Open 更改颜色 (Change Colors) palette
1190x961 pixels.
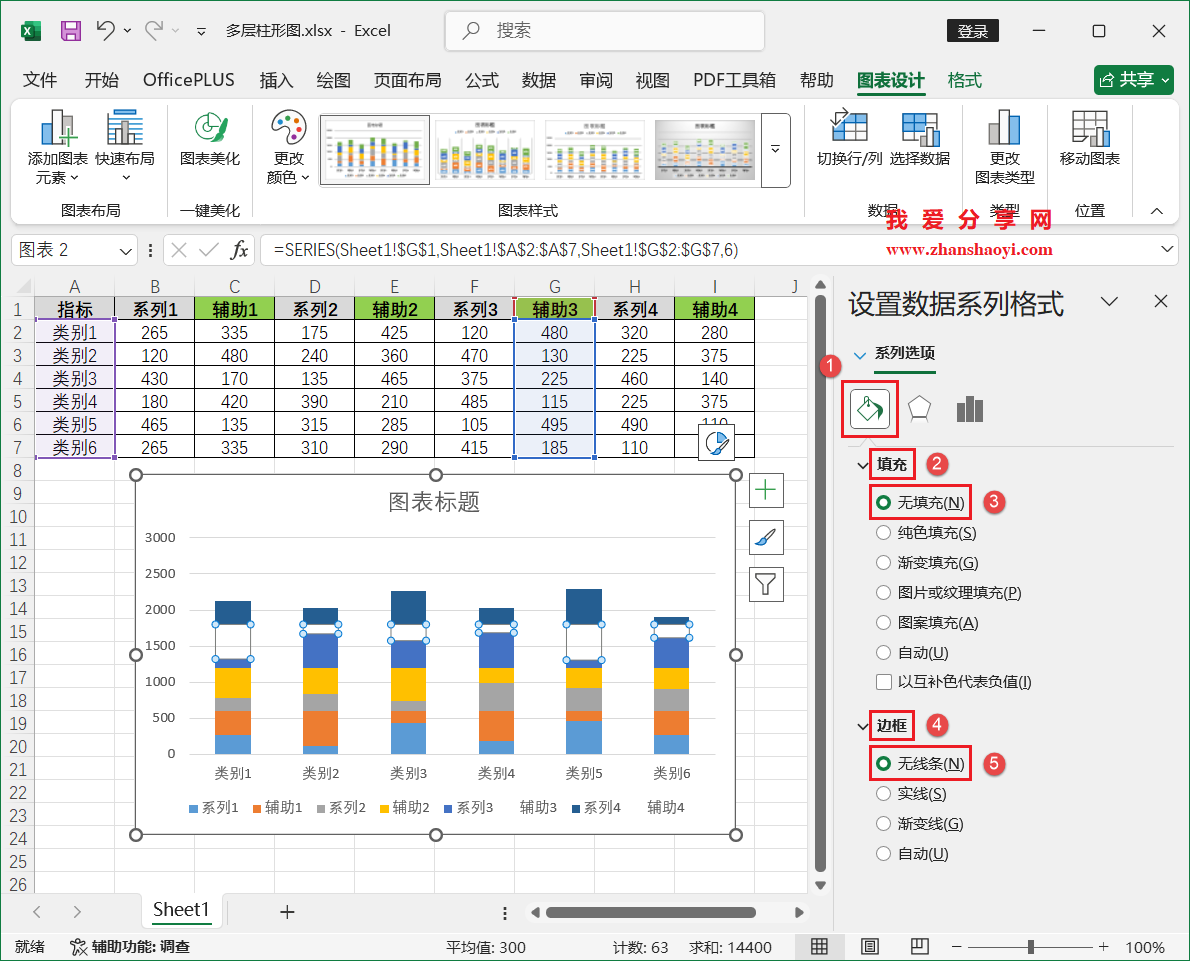288,148
